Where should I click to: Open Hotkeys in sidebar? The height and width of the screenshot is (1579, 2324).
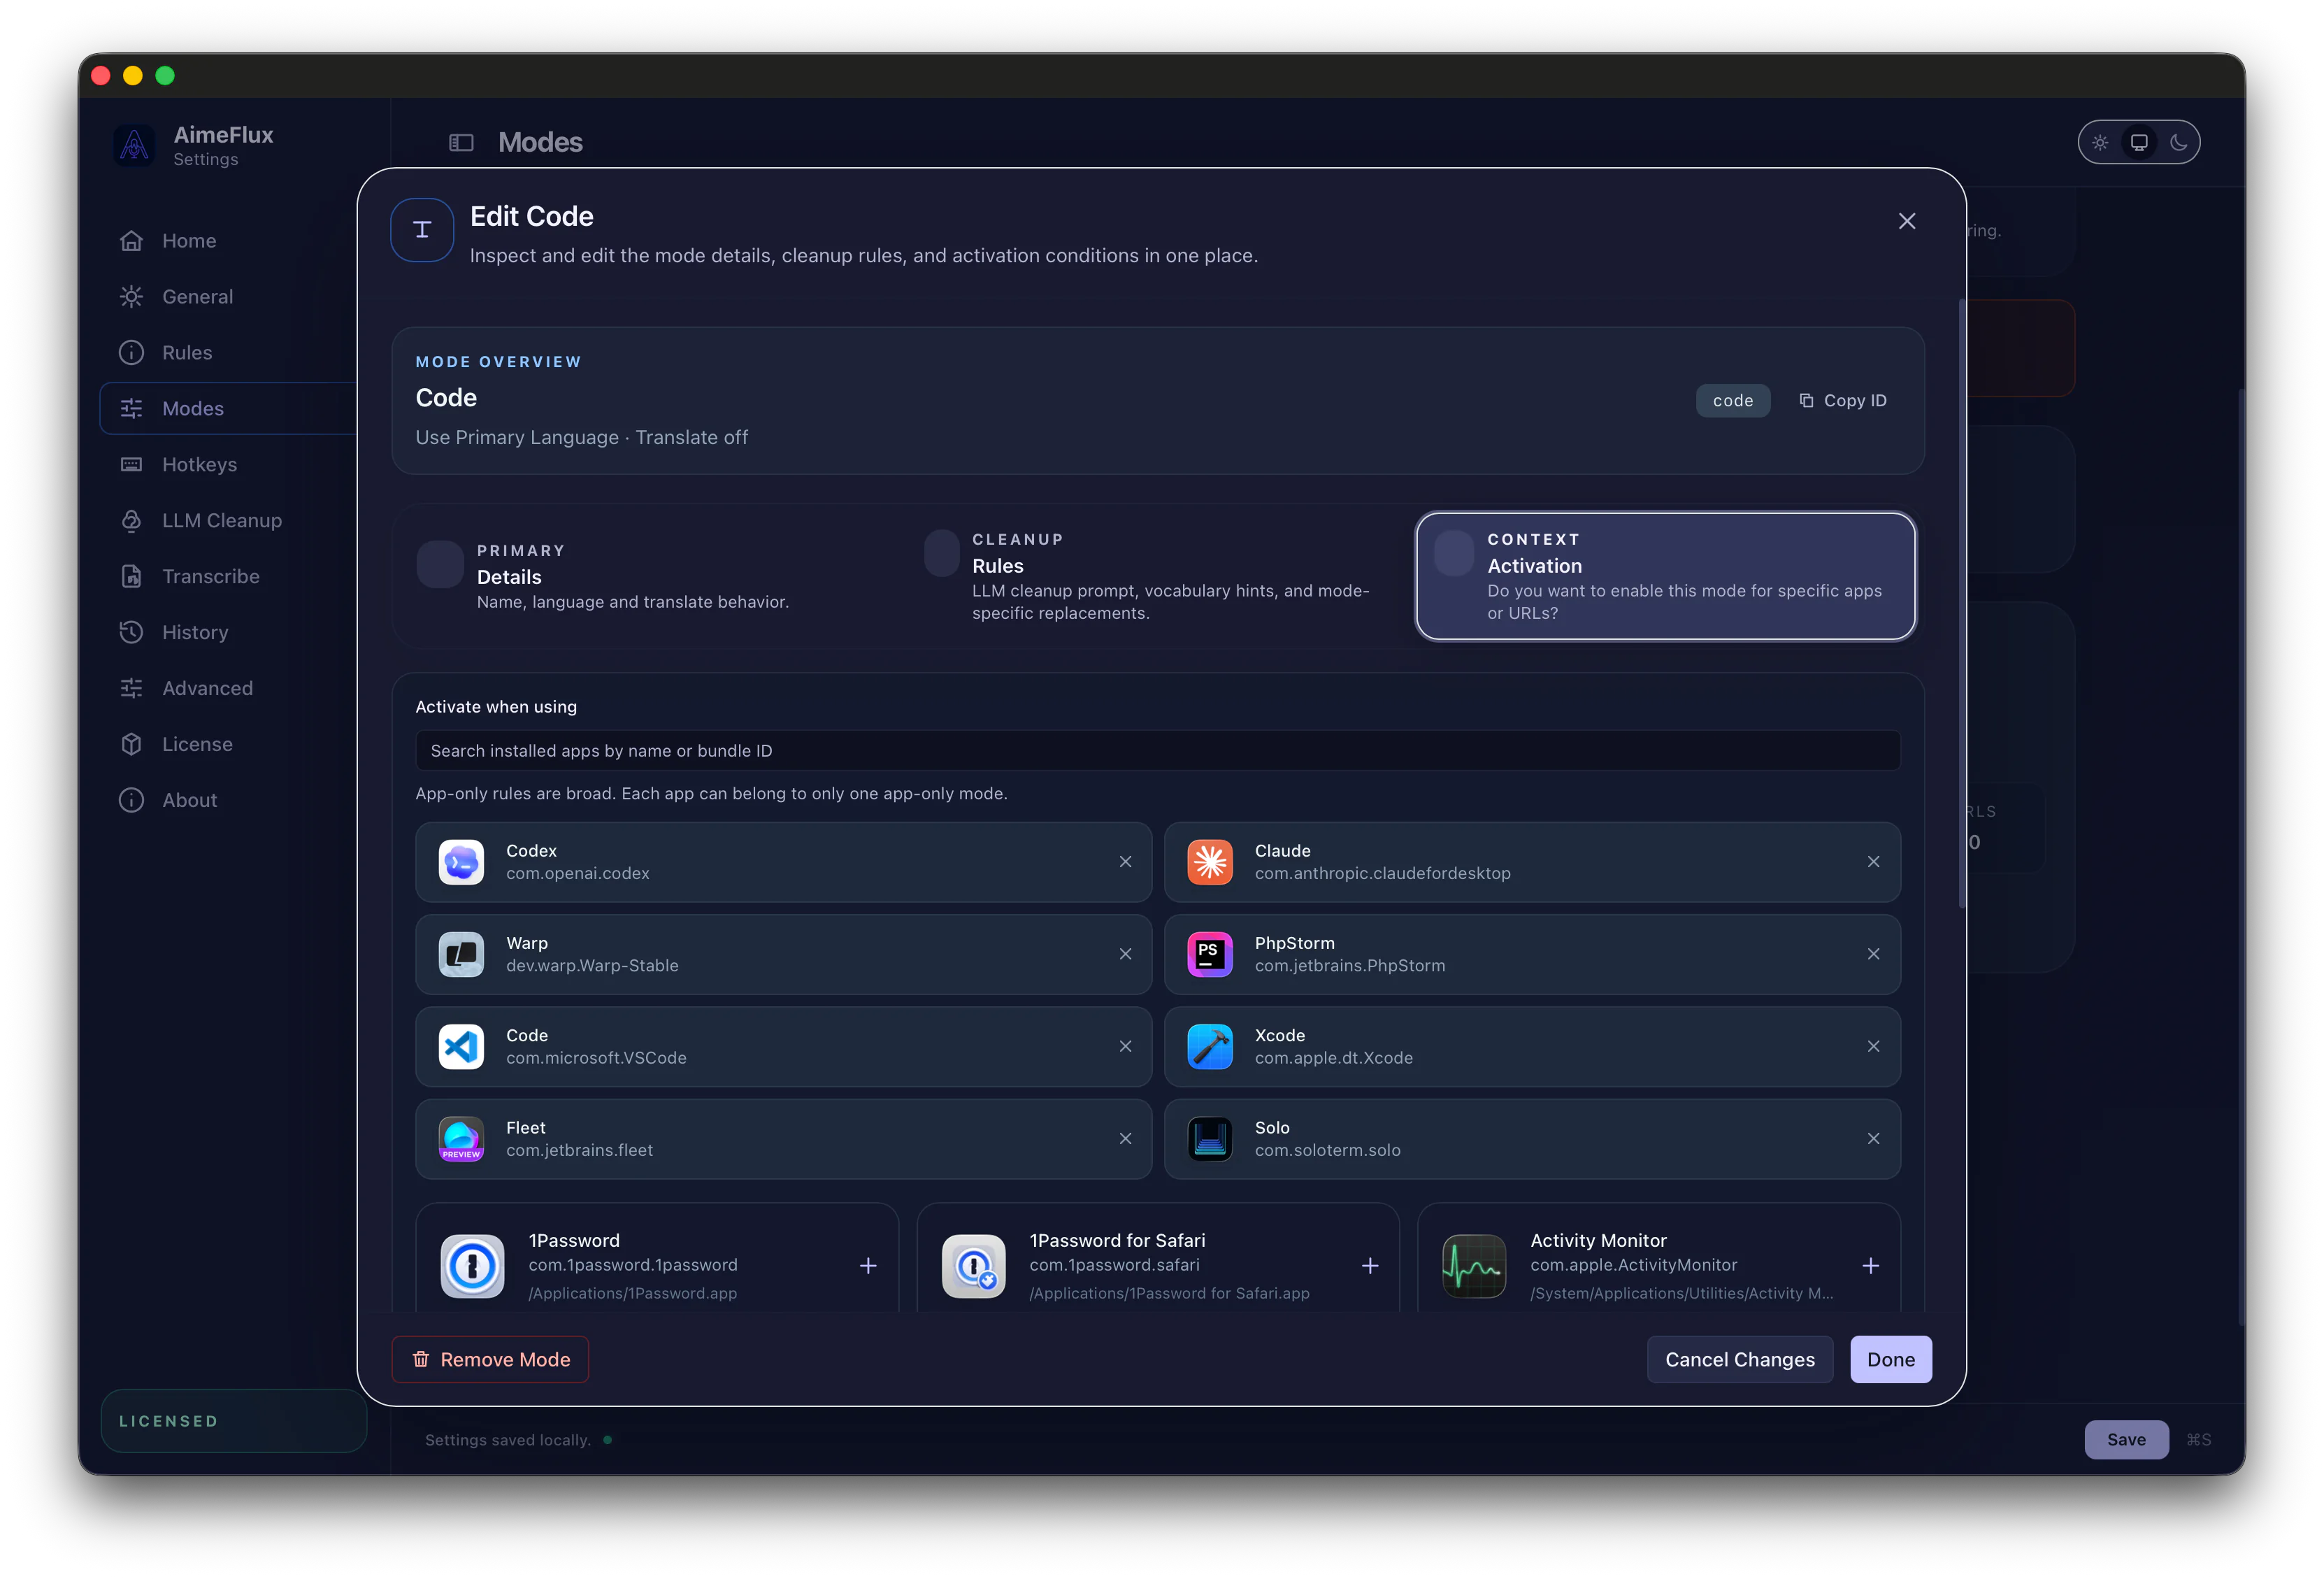199,465
